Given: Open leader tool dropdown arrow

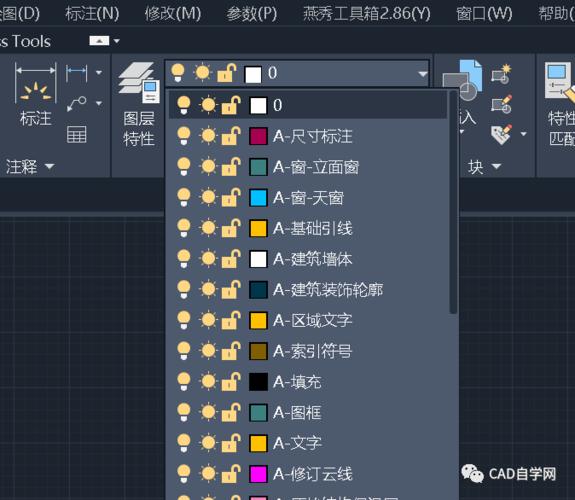Looking at the screenshot, I should point(99,103).
